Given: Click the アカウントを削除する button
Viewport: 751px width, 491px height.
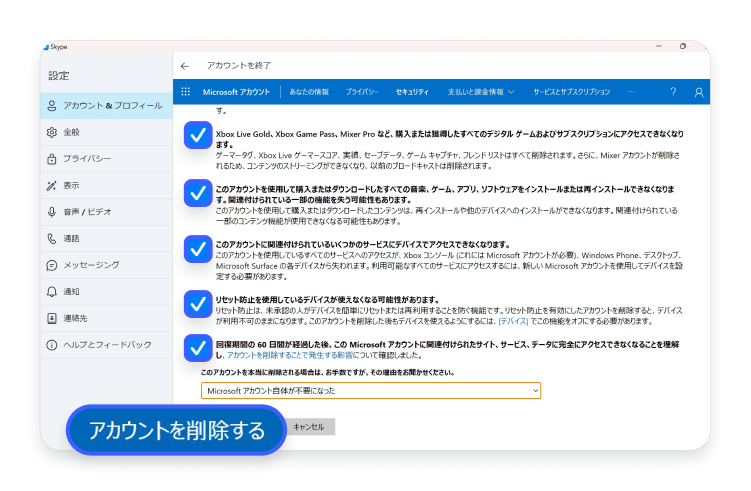Looking at the screenshot, I should pyautogui.click(x=176, y=430).
